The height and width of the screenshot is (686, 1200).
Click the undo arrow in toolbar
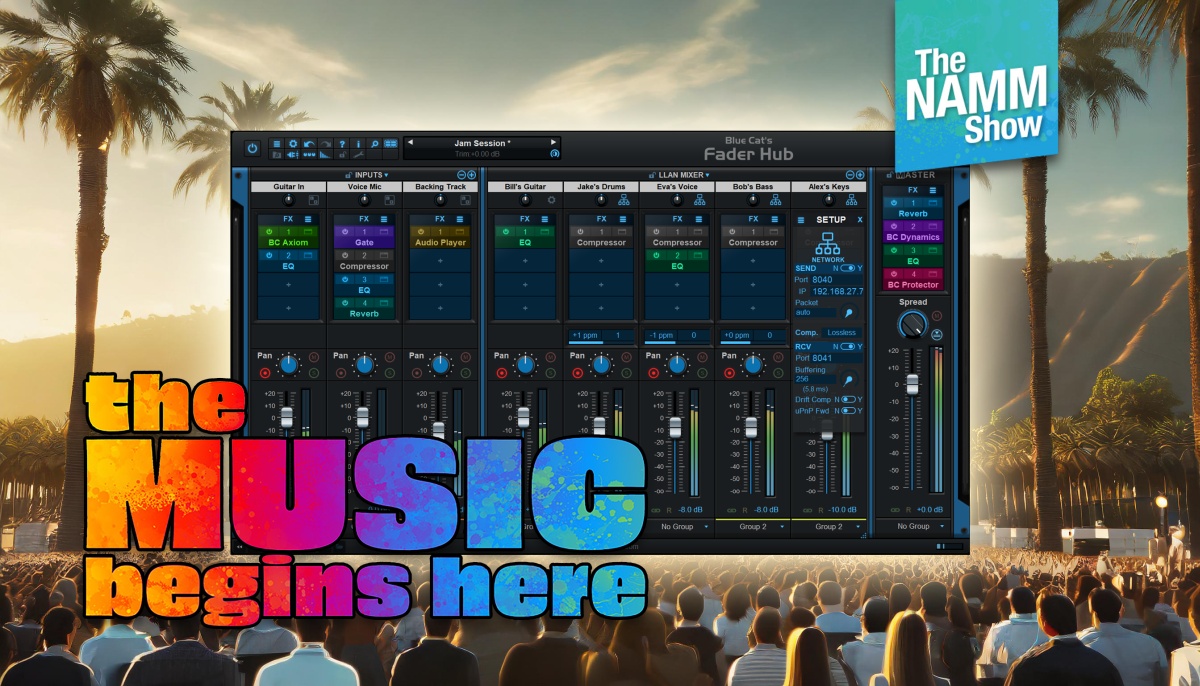309,143
